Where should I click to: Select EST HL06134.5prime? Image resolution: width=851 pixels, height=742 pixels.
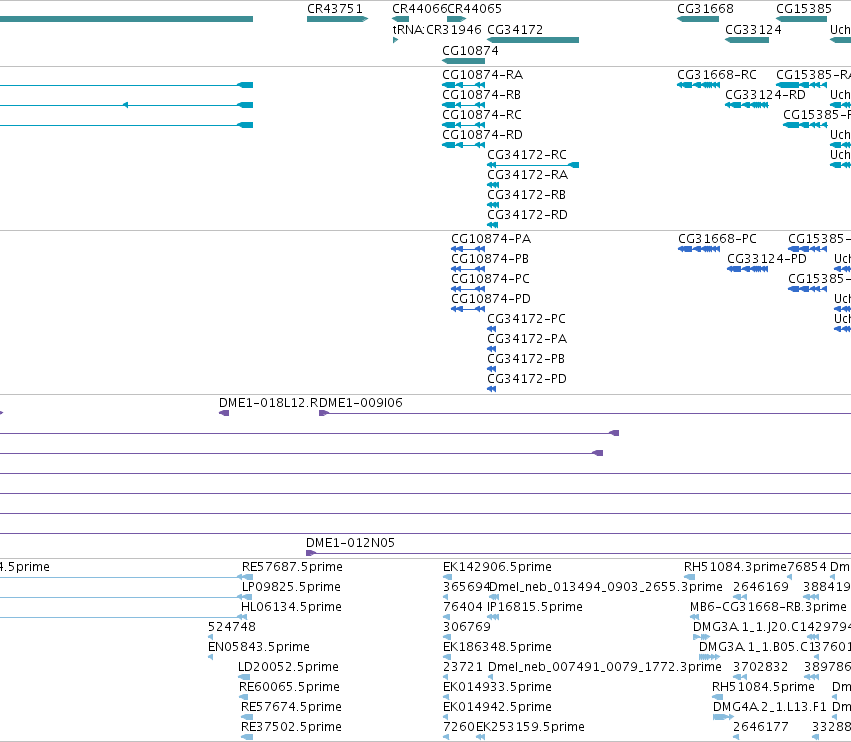point(291,607)
